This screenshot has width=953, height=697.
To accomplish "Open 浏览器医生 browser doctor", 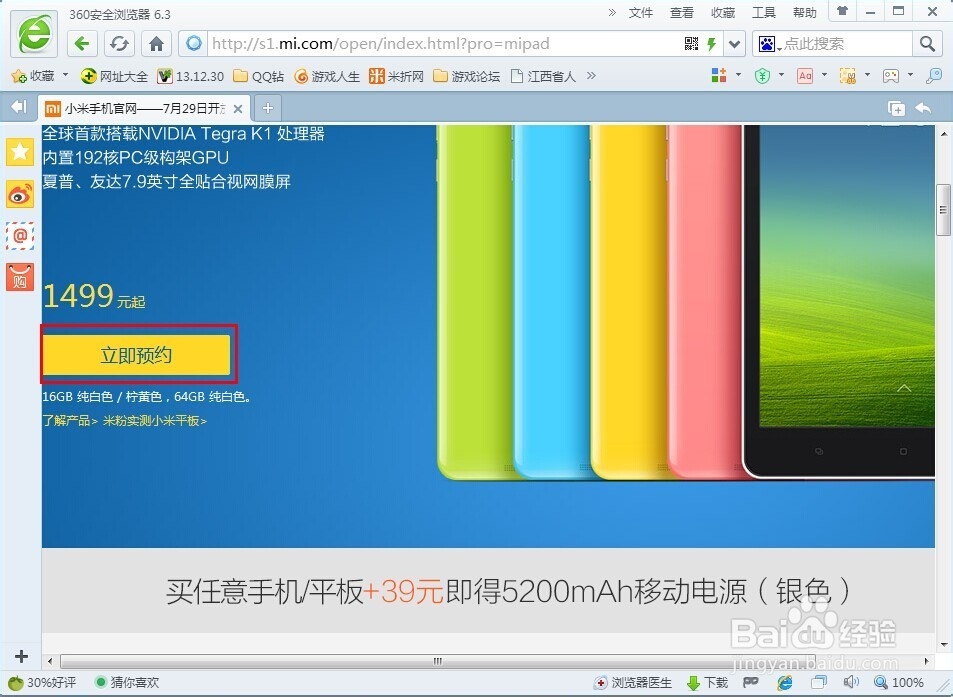I will click(x=633, y=683).
